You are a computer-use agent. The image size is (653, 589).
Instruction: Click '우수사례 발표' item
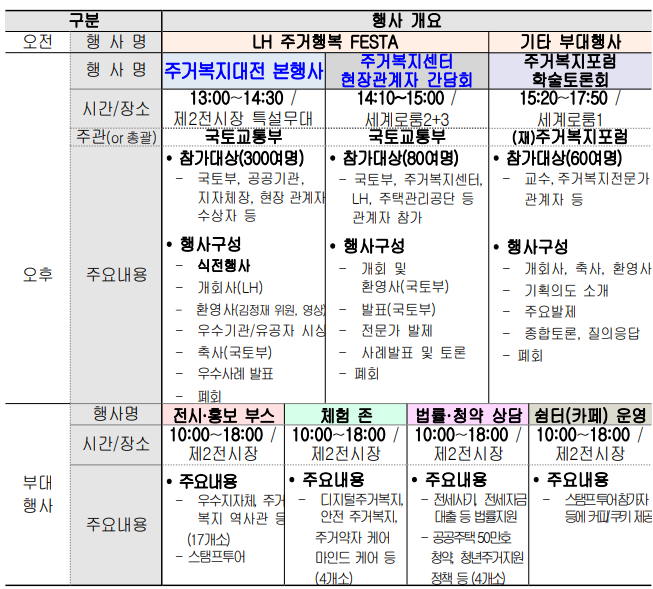235,374
